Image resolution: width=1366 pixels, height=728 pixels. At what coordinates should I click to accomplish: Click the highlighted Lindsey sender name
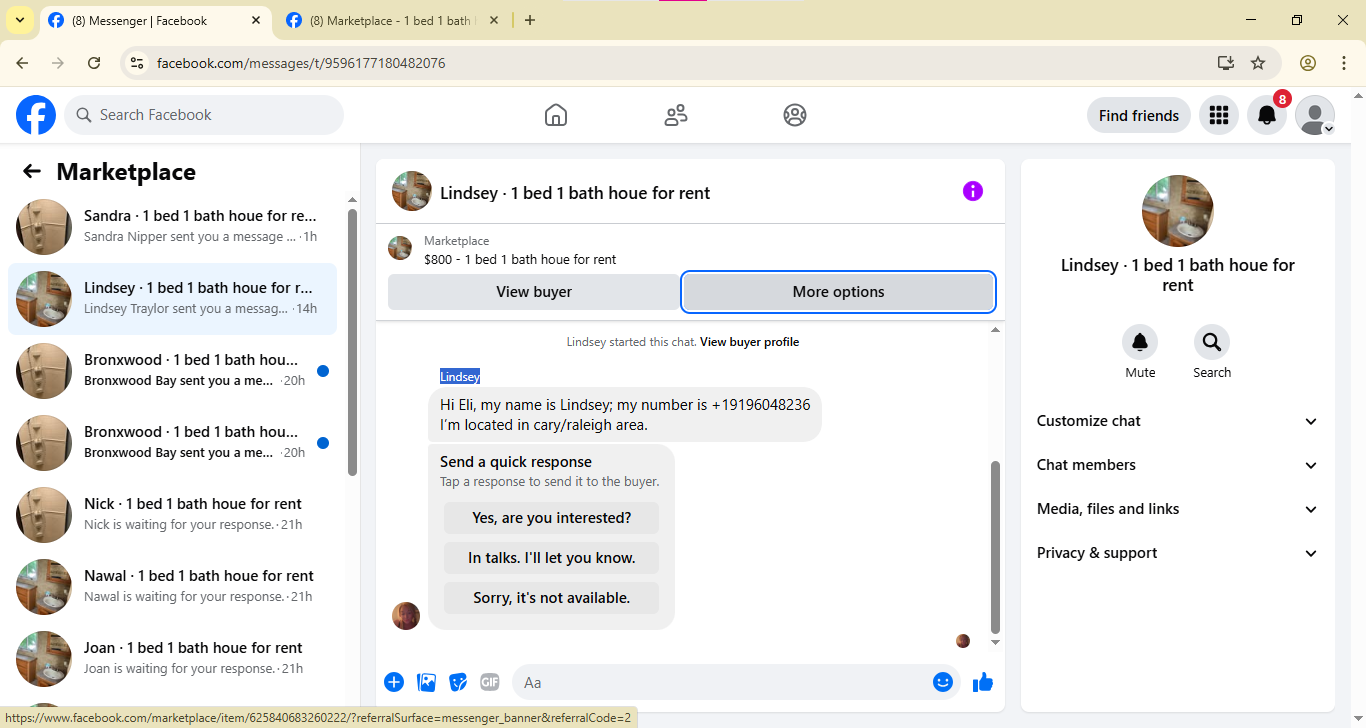click(x=460, y=377)
